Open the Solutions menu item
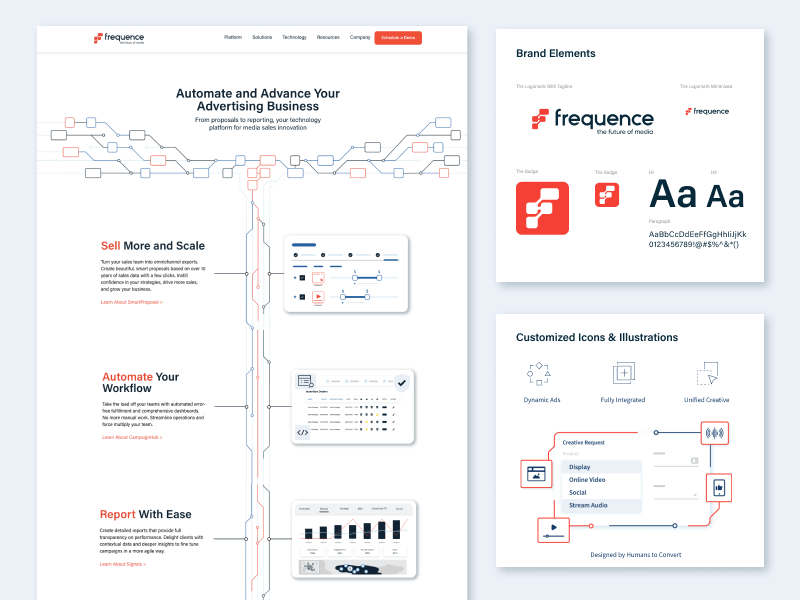 (x=262, y=37)
